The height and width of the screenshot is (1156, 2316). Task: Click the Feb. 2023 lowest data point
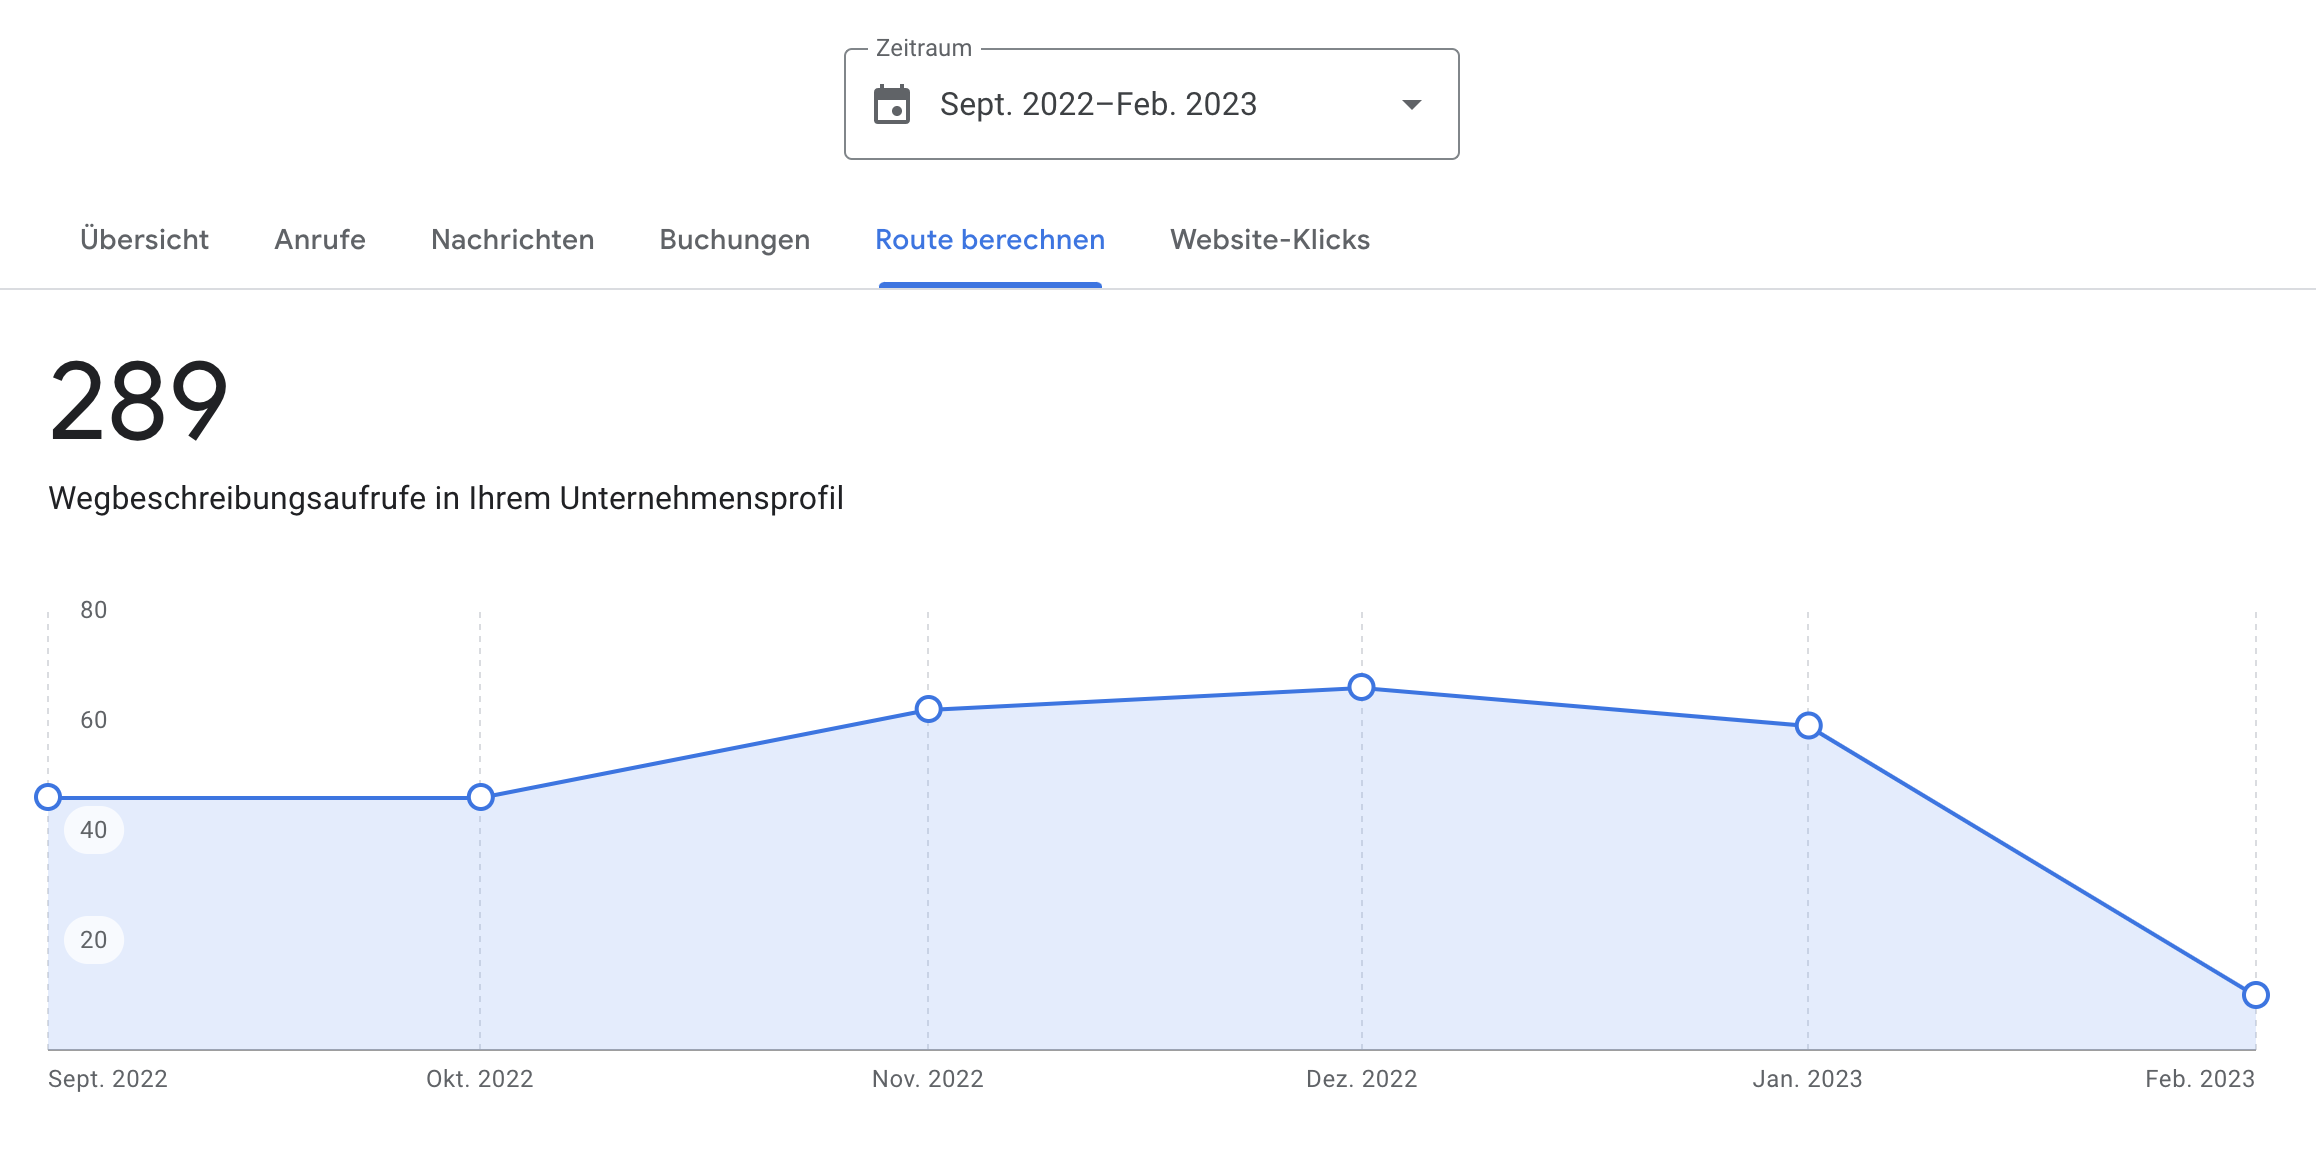pyautogui.click(x=2255, y=995)
